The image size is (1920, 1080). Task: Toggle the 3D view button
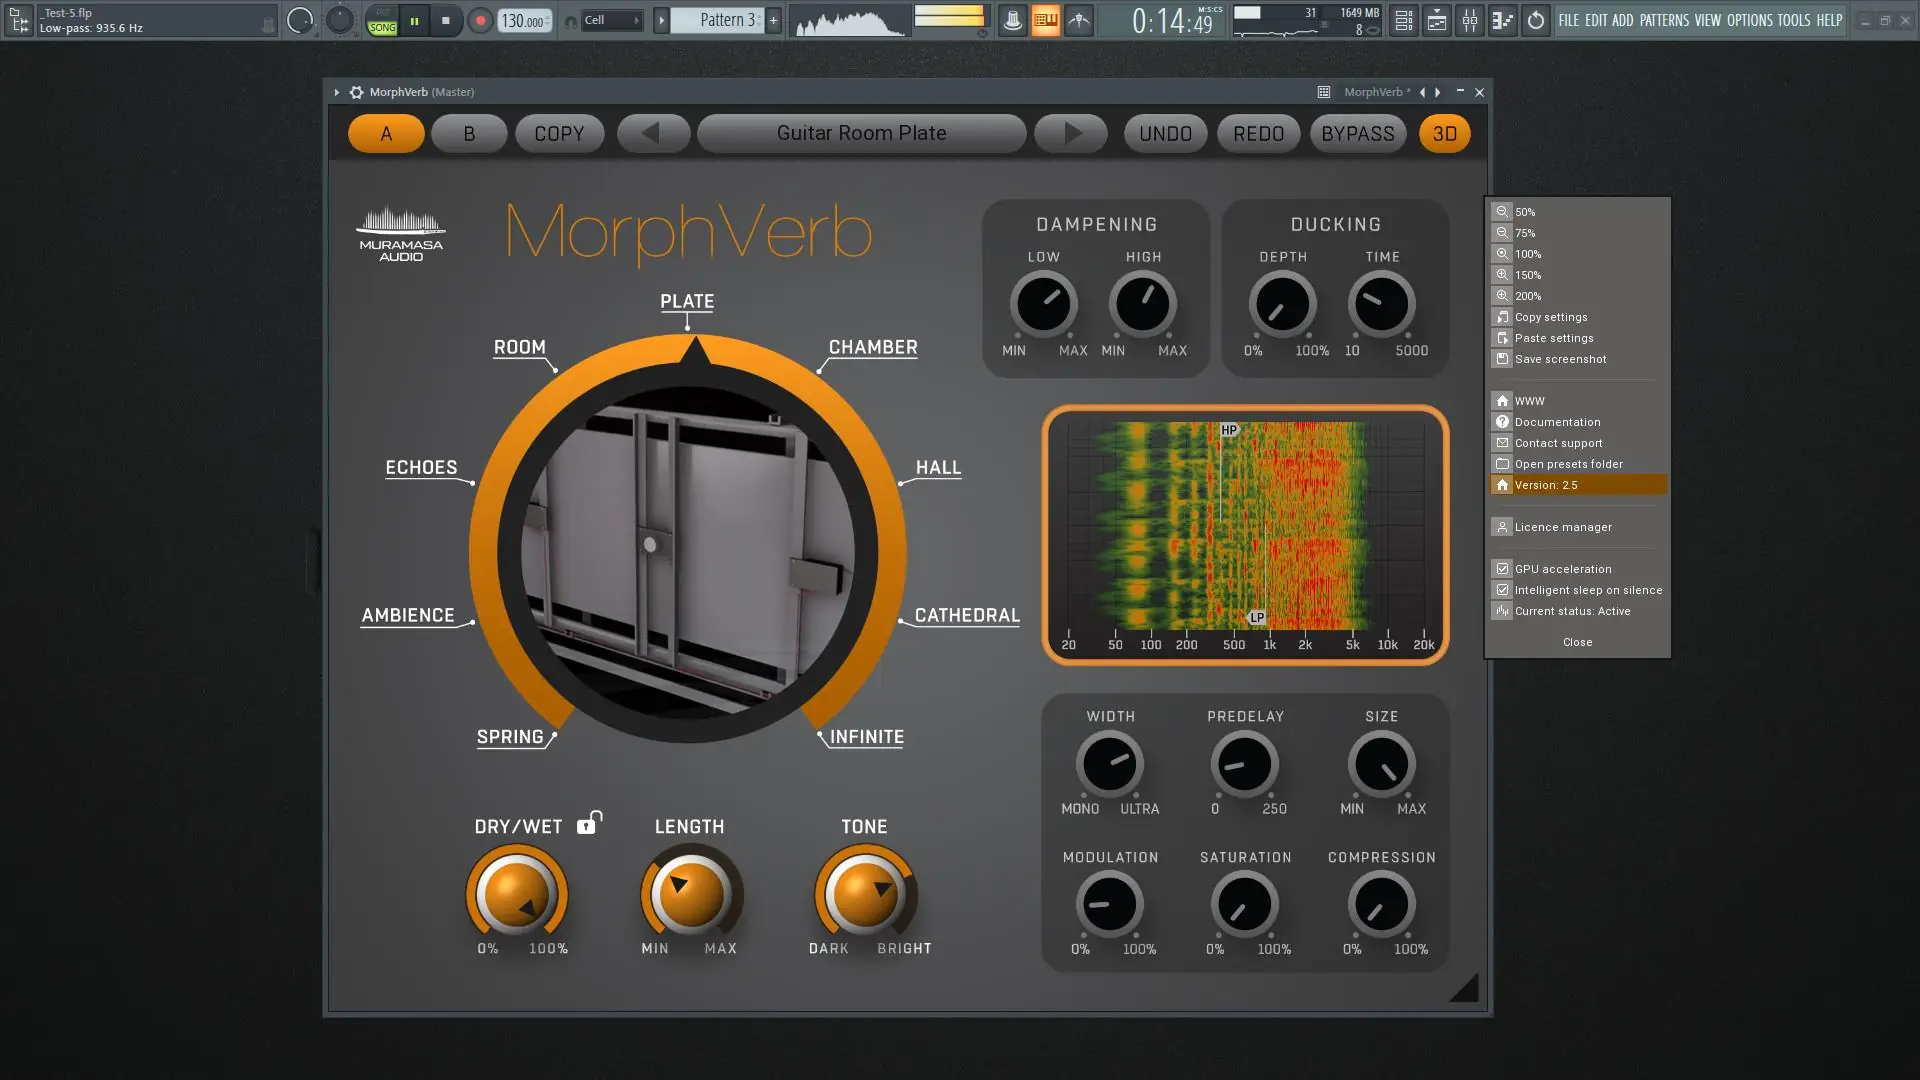tap(1444, 133)
